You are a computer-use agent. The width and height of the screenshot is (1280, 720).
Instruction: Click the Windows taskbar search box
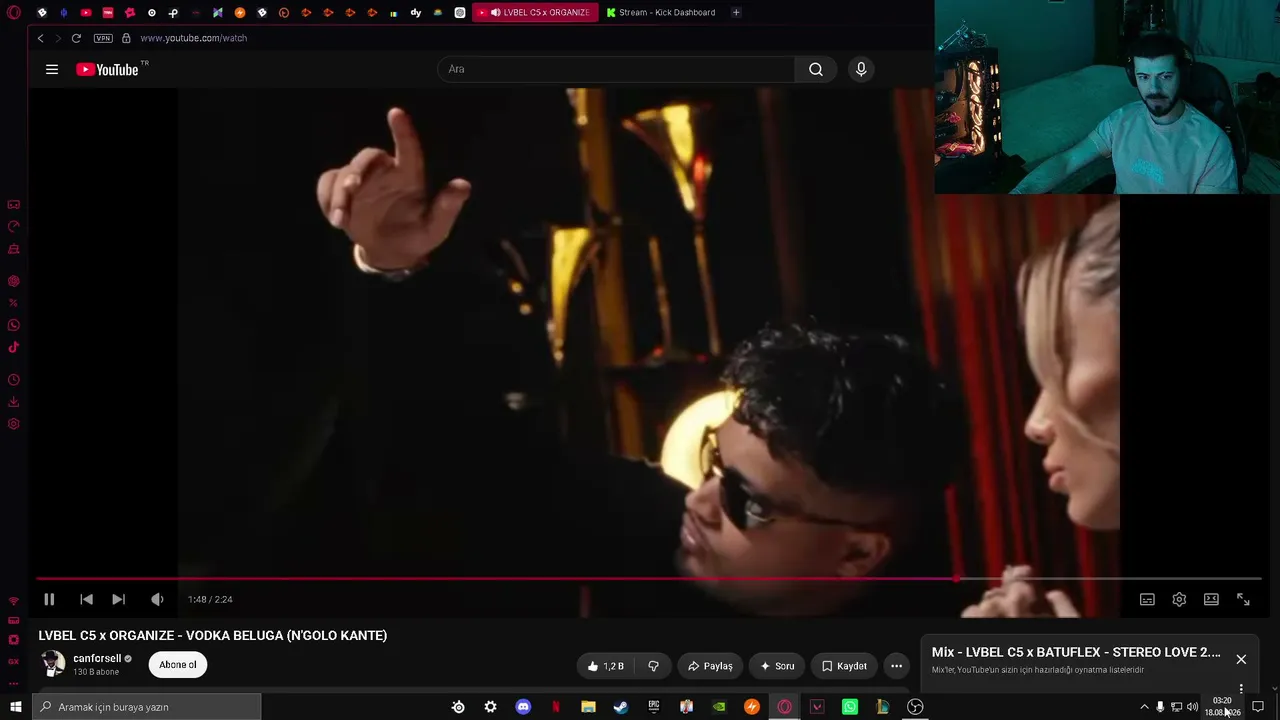[x=147, y=707]
